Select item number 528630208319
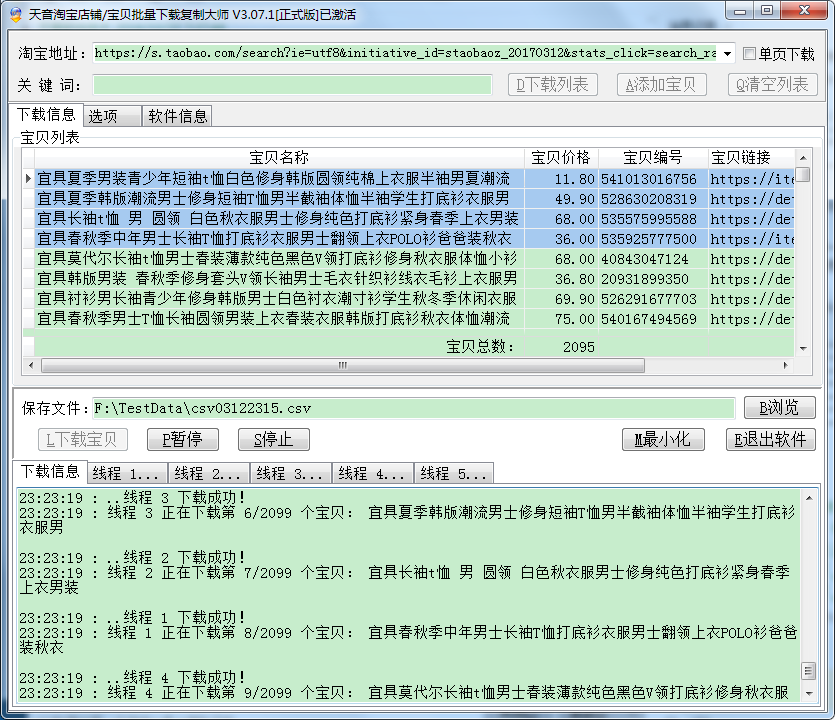 [x=649, y=199]
